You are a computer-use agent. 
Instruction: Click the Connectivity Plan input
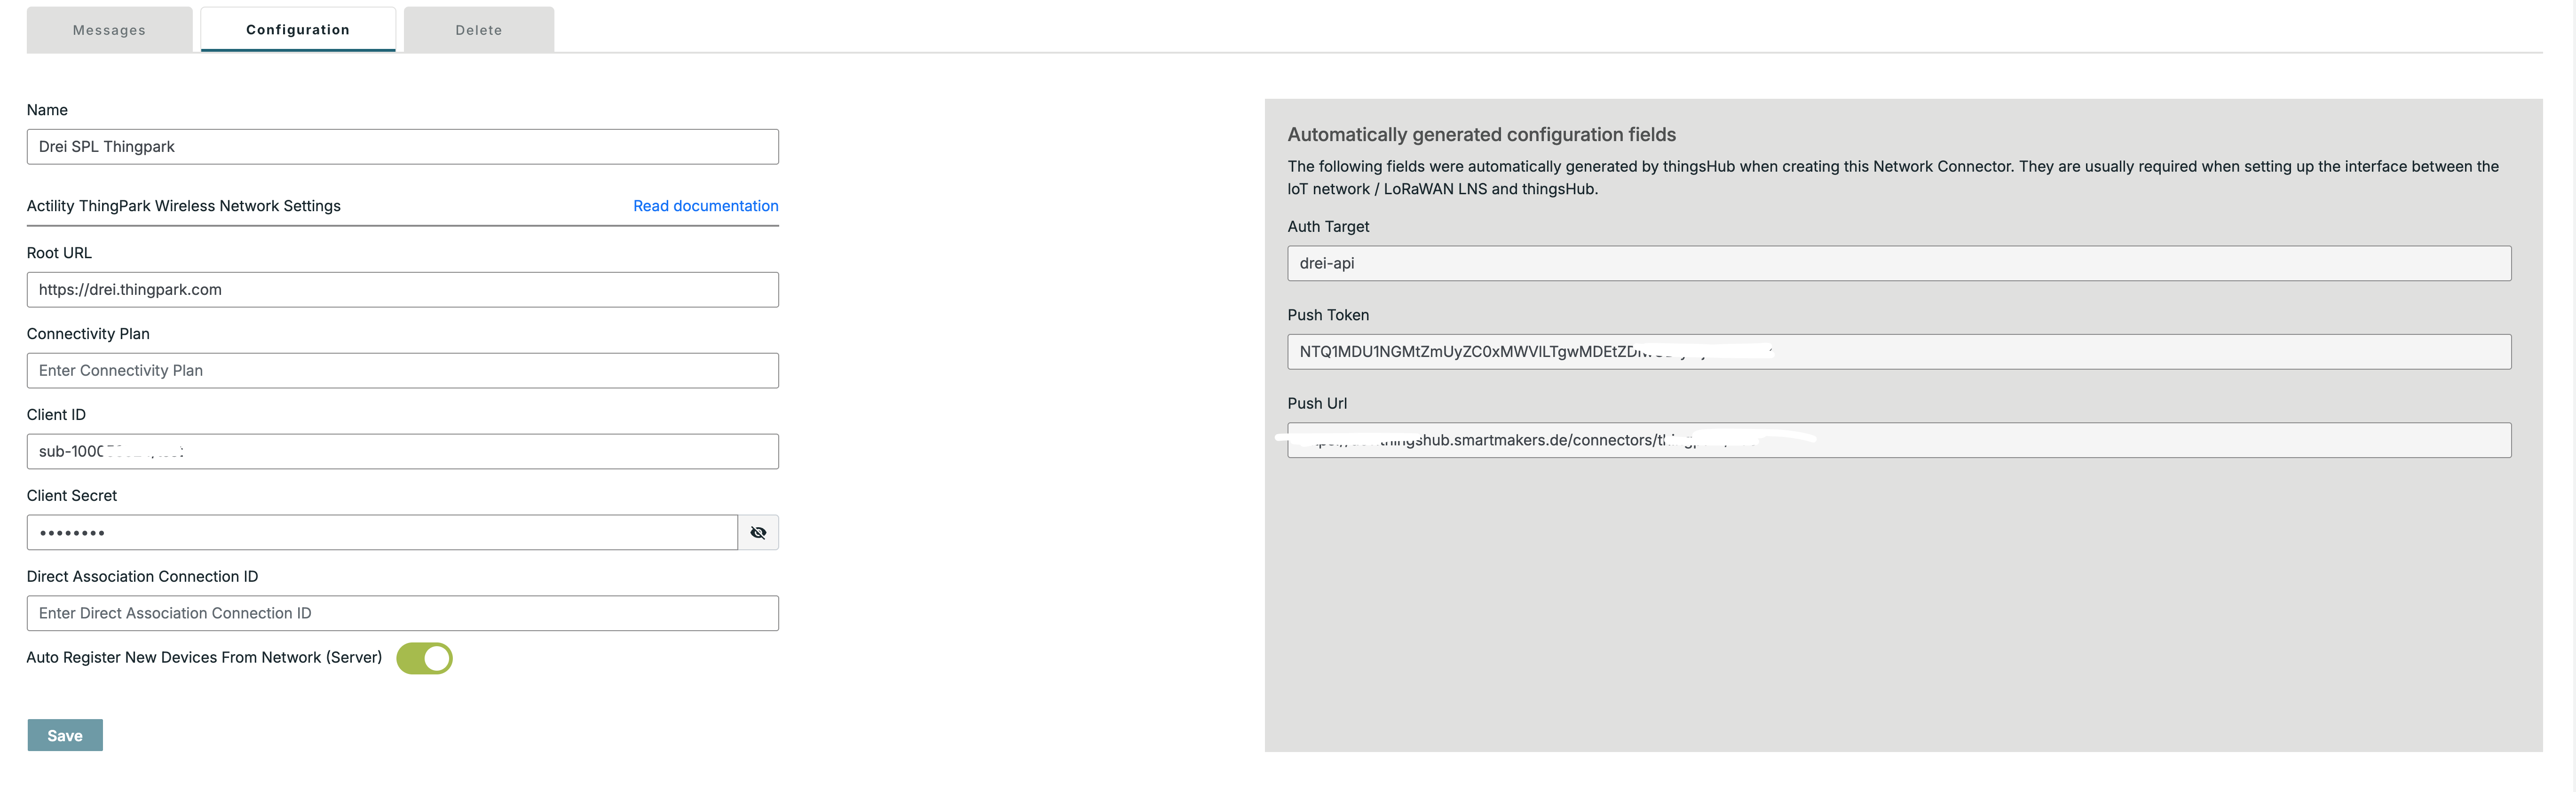coord(402,371)
